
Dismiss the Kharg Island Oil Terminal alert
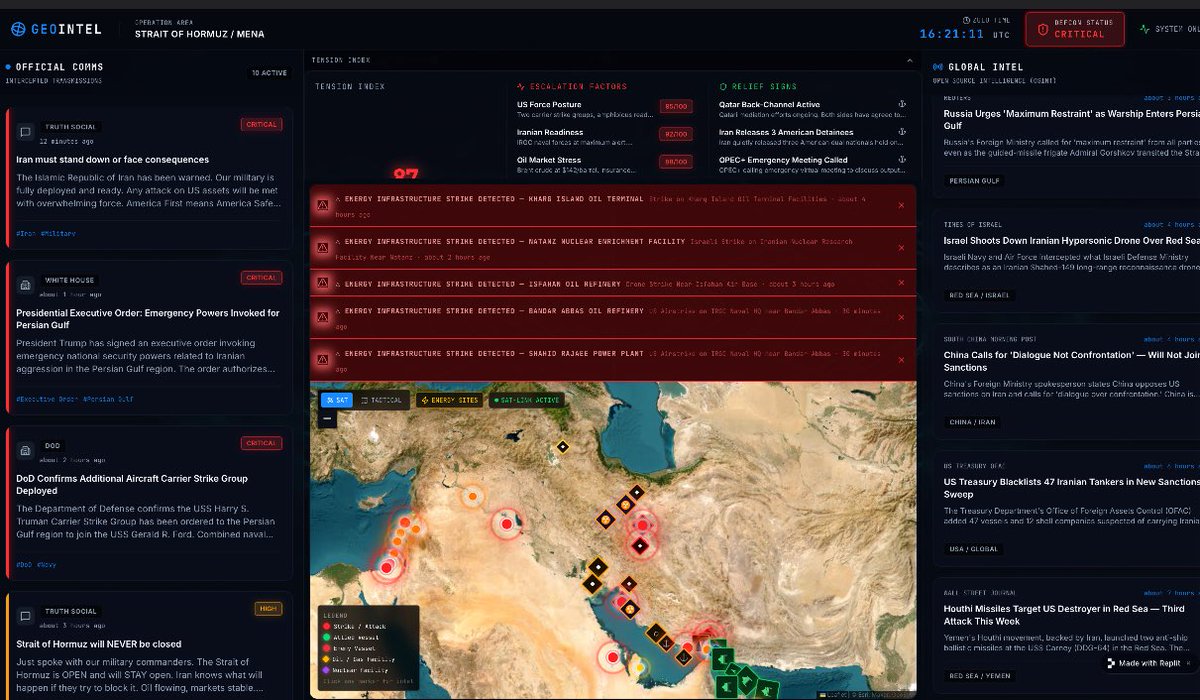900,205
